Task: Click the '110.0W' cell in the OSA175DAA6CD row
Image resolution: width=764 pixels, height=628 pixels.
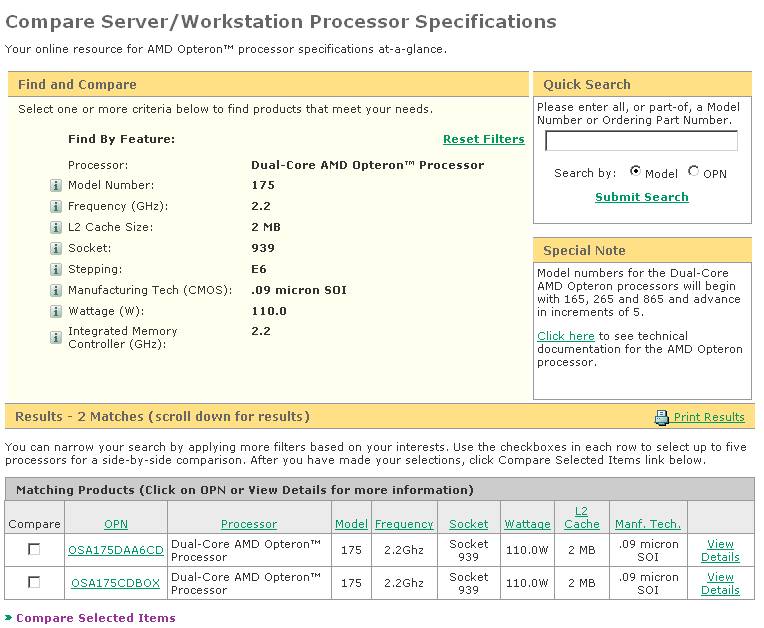Action: click(x=527, y=550)
